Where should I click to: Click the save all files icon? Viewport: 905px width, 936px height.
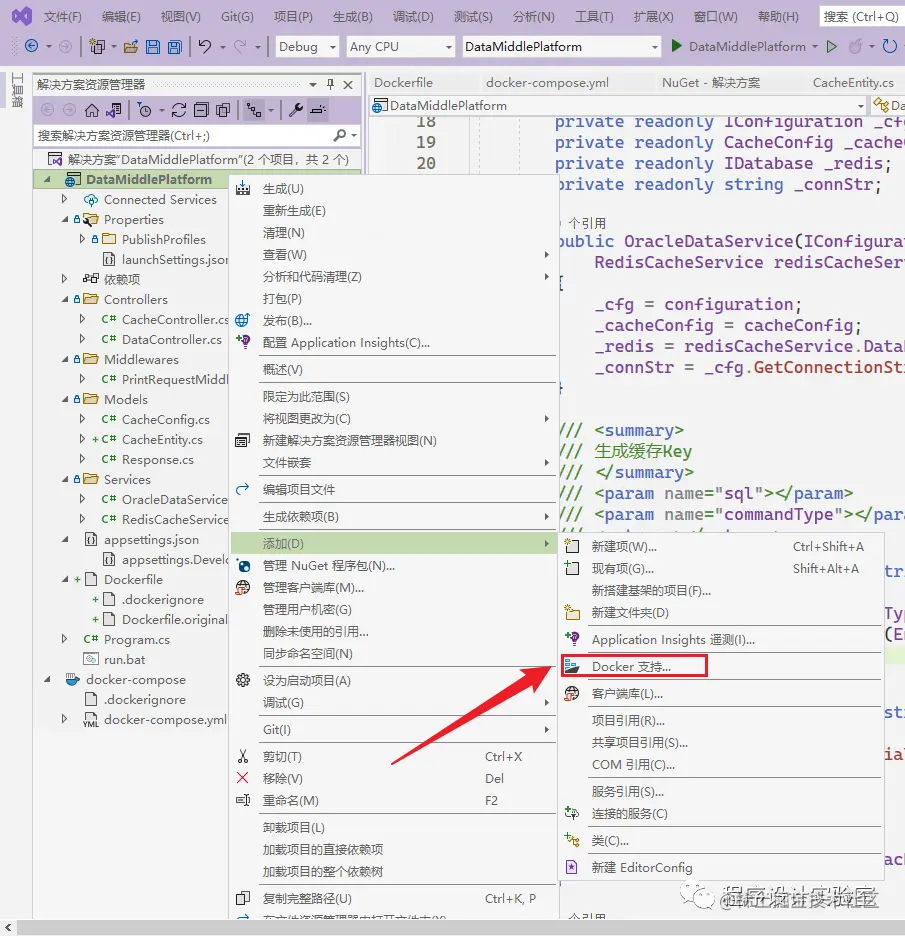(175, 46)
